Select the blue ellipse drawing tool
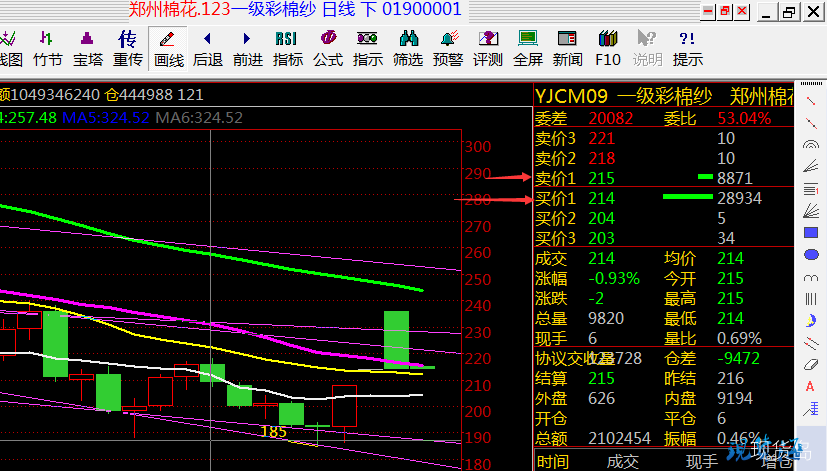Image resolution: width=827 pixels, height=471 pixels. pos(811,254)
